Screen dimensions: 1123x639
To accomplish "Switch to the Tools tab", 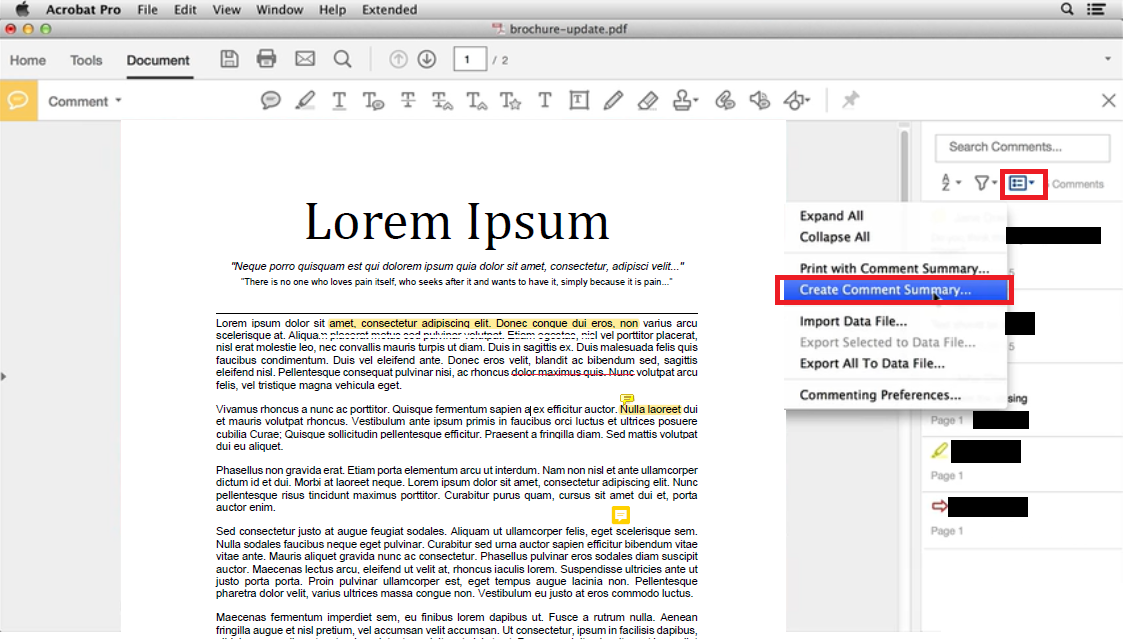I will [86, 60].
